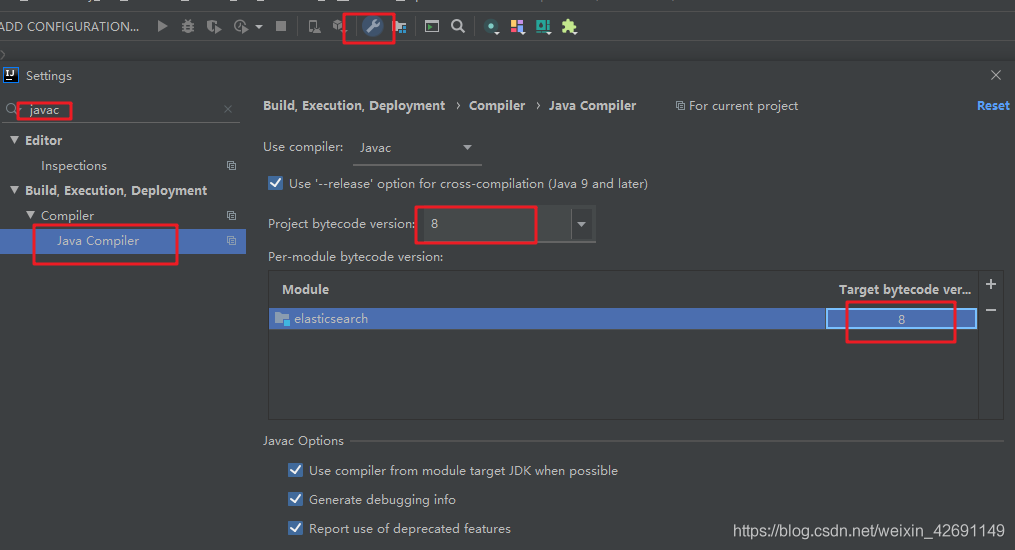Edit target bytecode cell showing 8
The image size is (1015, 550).
pos(901,319)
